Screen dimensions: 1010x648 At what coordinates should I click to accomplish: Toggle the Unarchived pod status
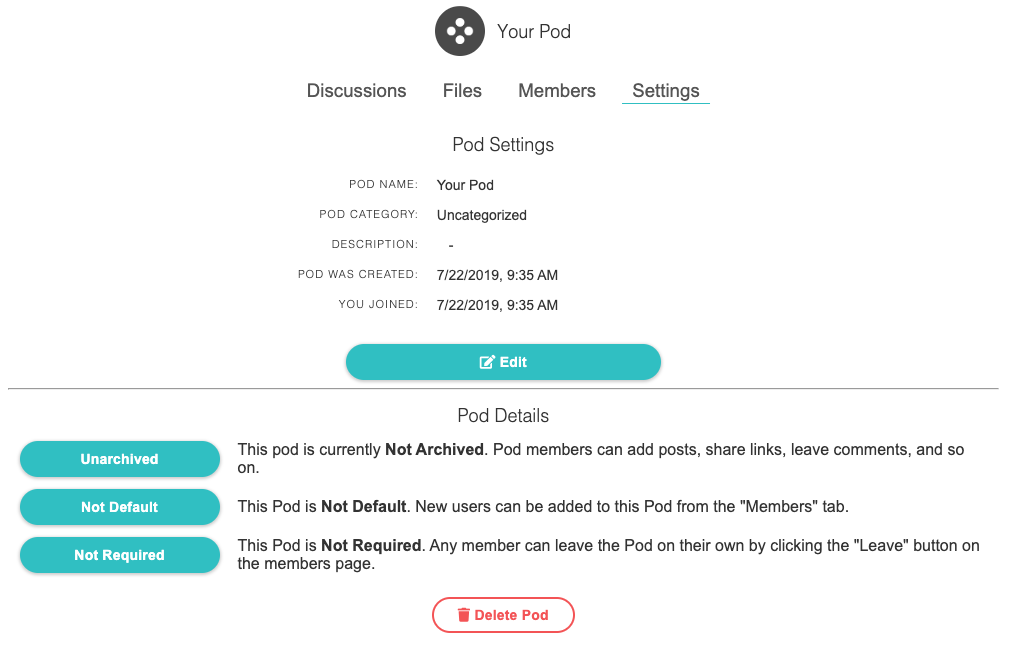point(120,459)
